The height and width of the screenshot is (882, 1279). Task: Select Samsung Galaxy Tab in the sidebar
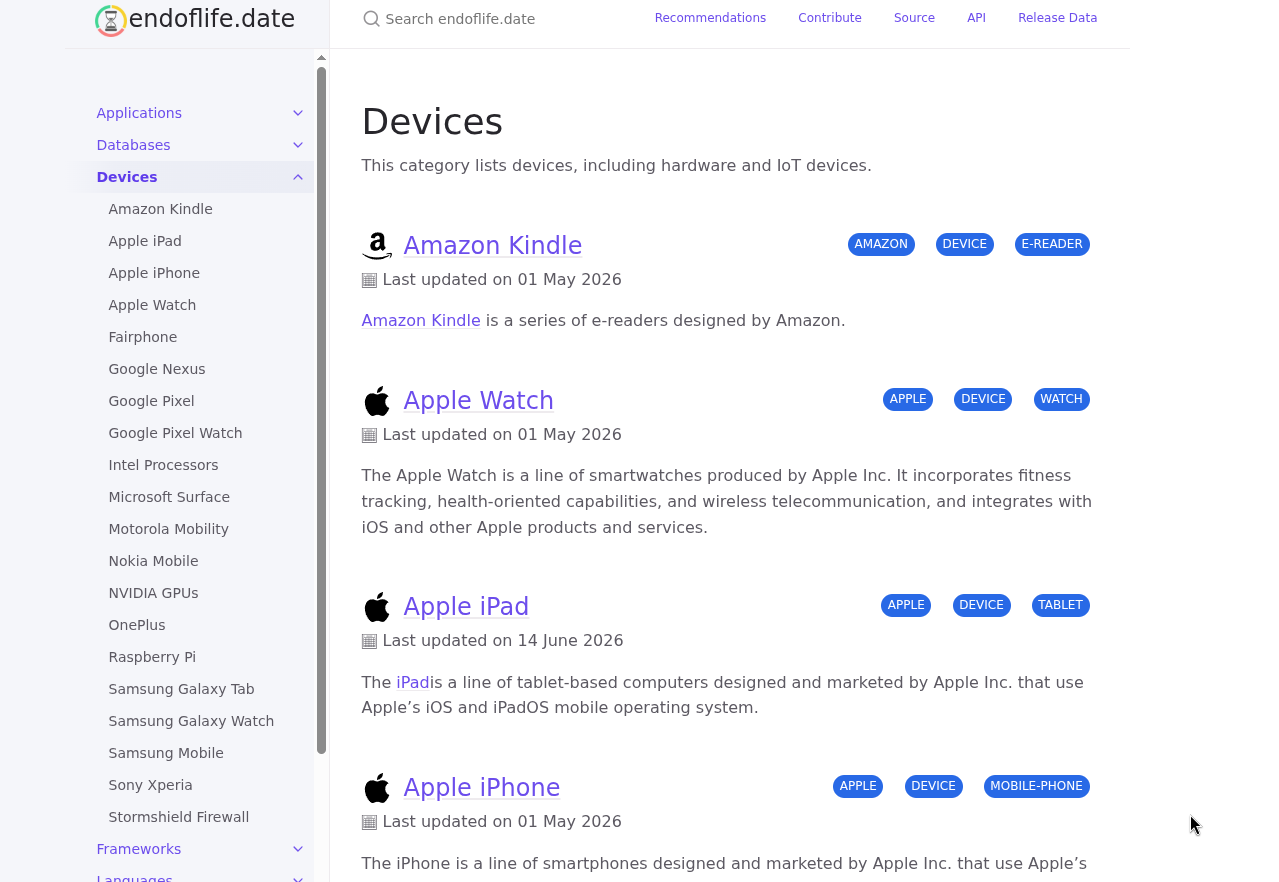coord(181,689)
